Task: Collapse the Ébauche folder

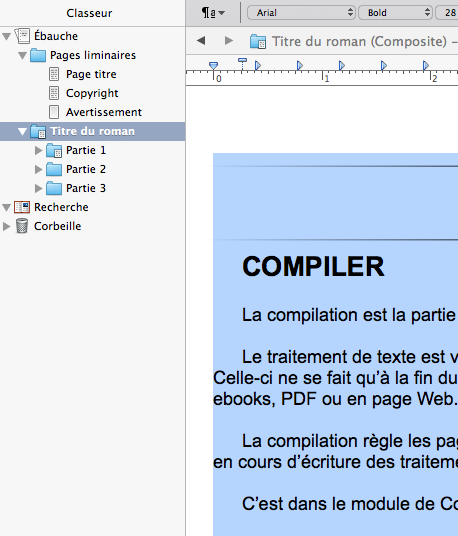Action: [x=6, y=36]
